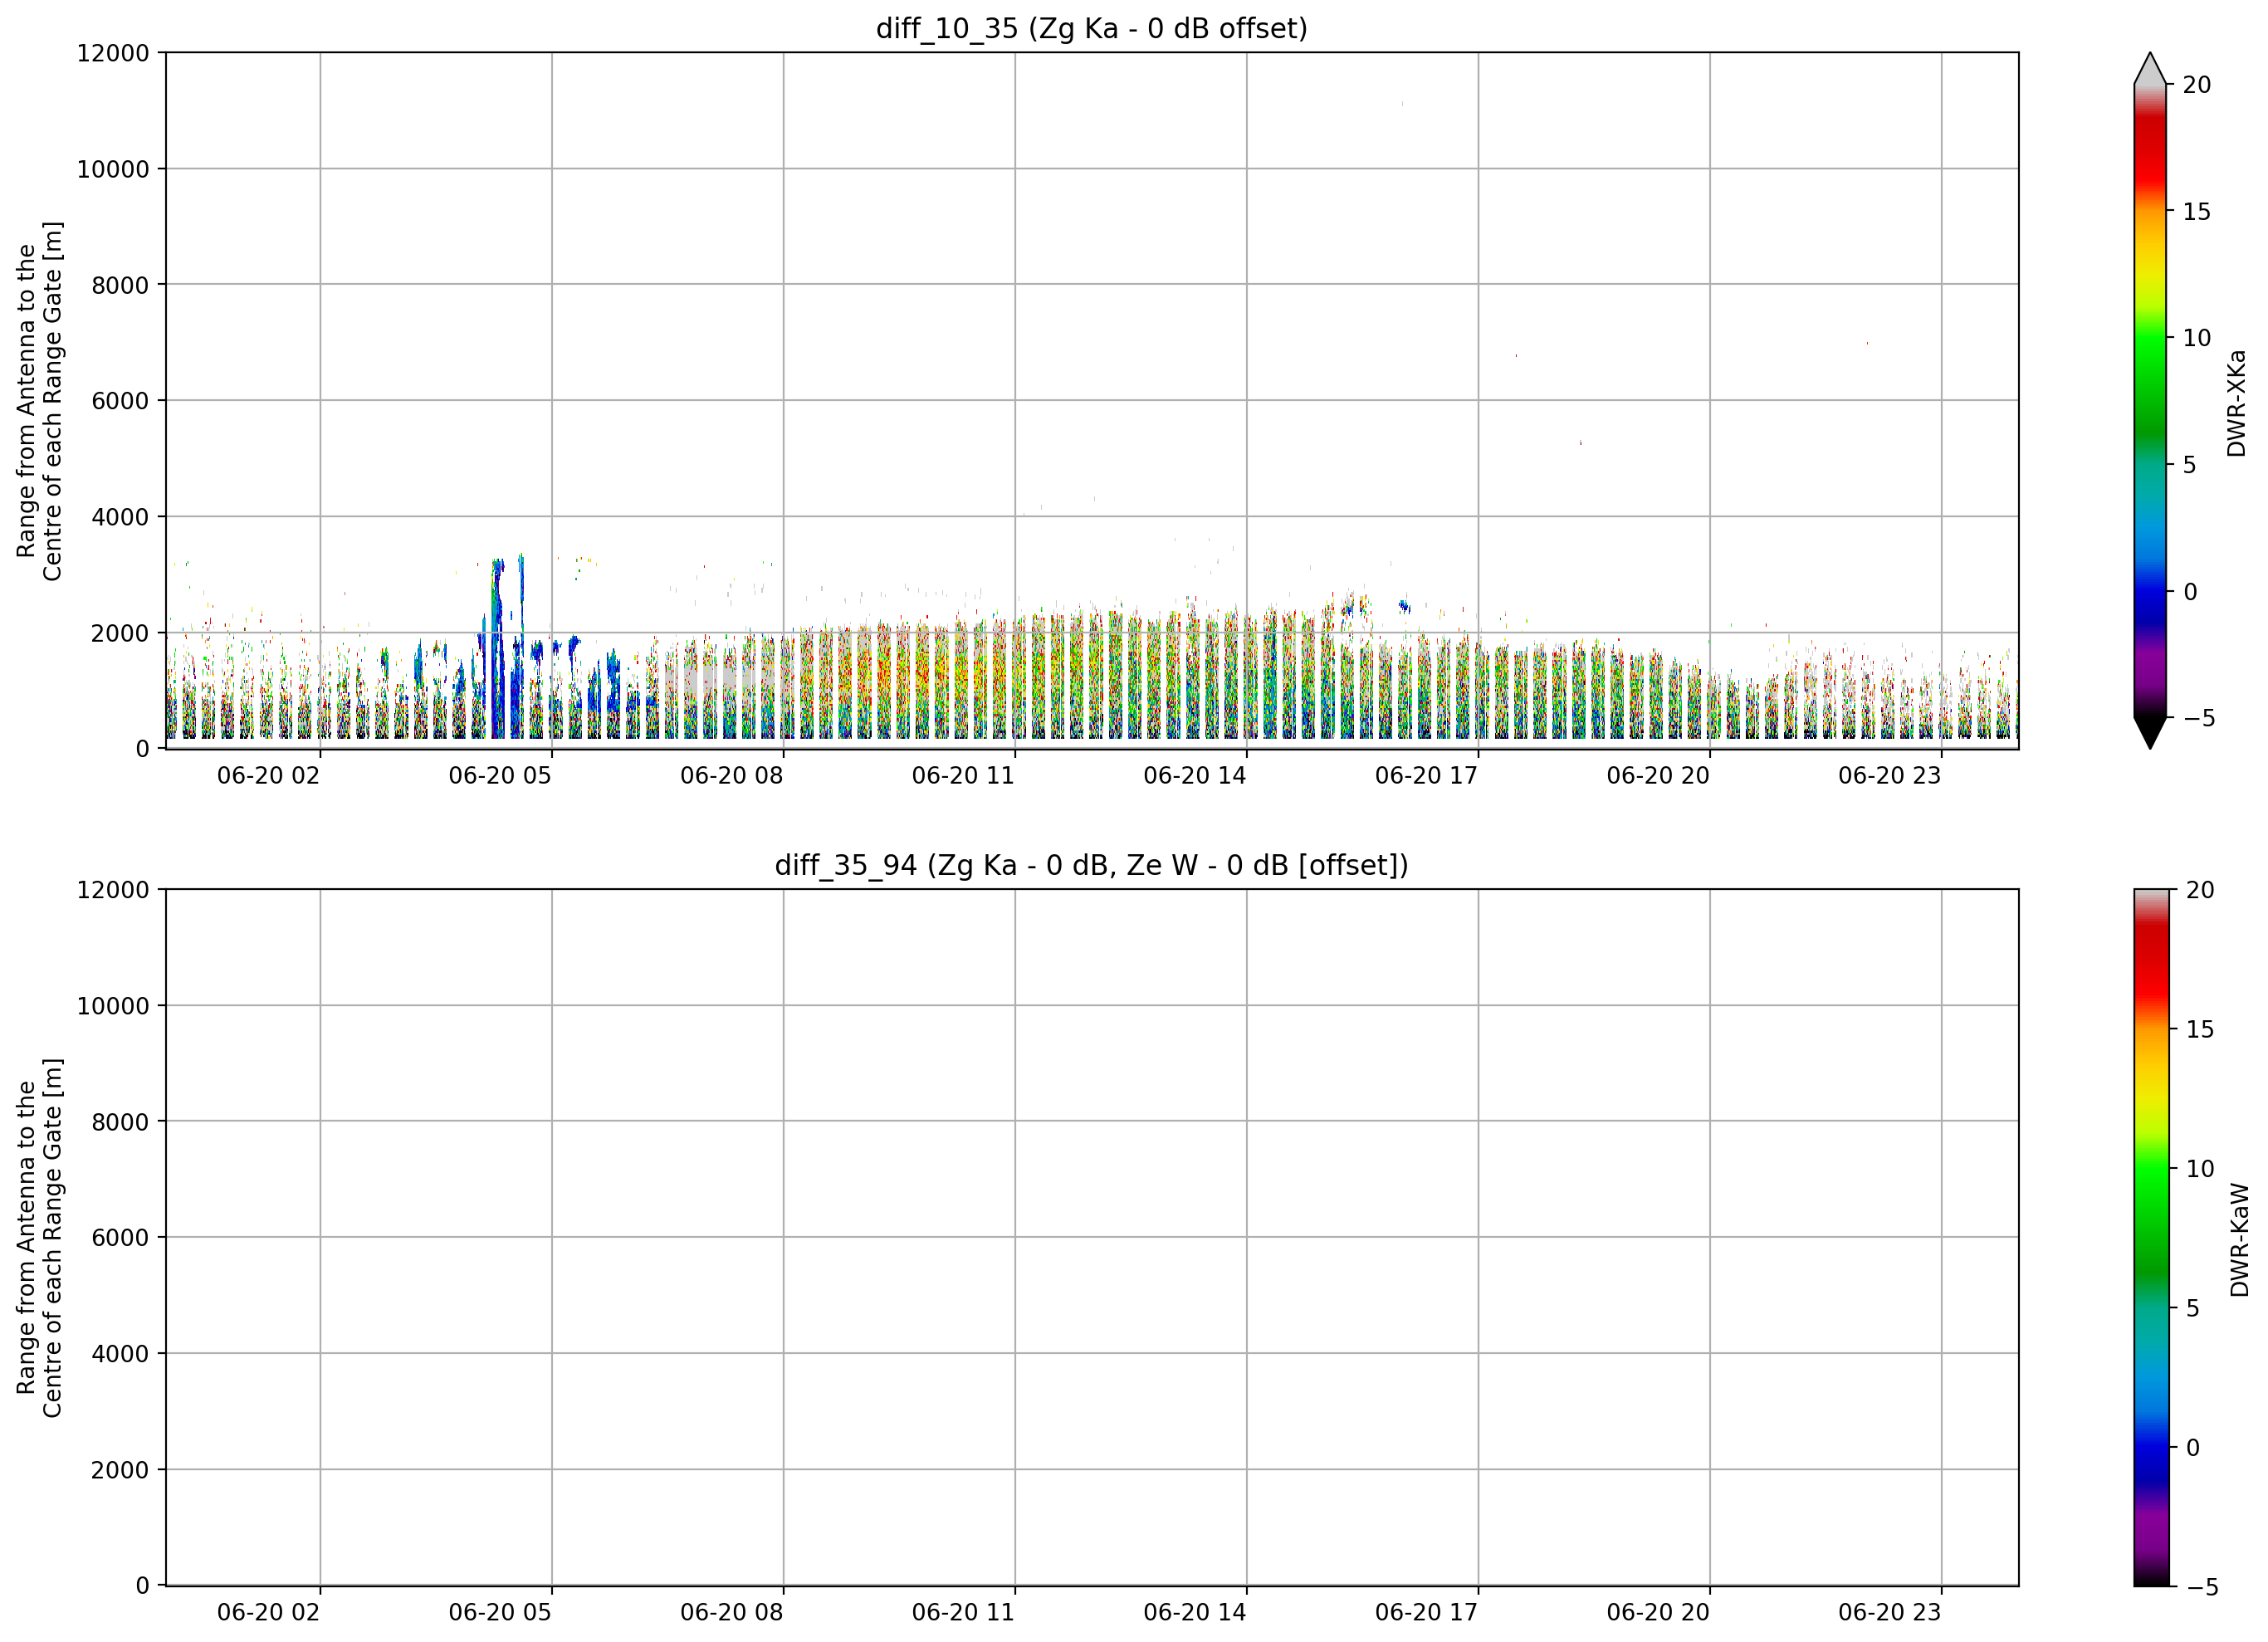
Task: Click the 6000 y-tick of the diff_10_35 plot
Action: click(120, 401)
